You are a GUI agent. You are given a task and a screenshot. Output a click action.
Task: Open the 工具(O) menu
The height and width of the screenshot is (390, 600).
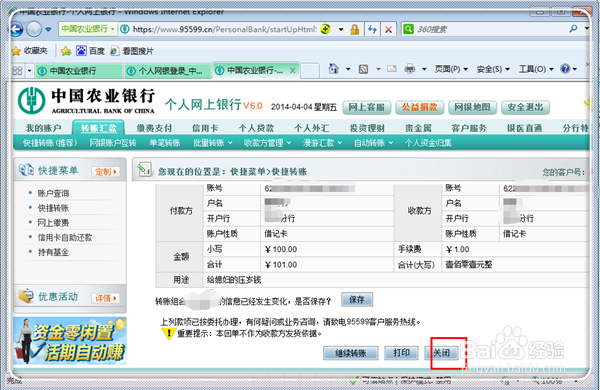pyautogui.click(x=536, y=69)
